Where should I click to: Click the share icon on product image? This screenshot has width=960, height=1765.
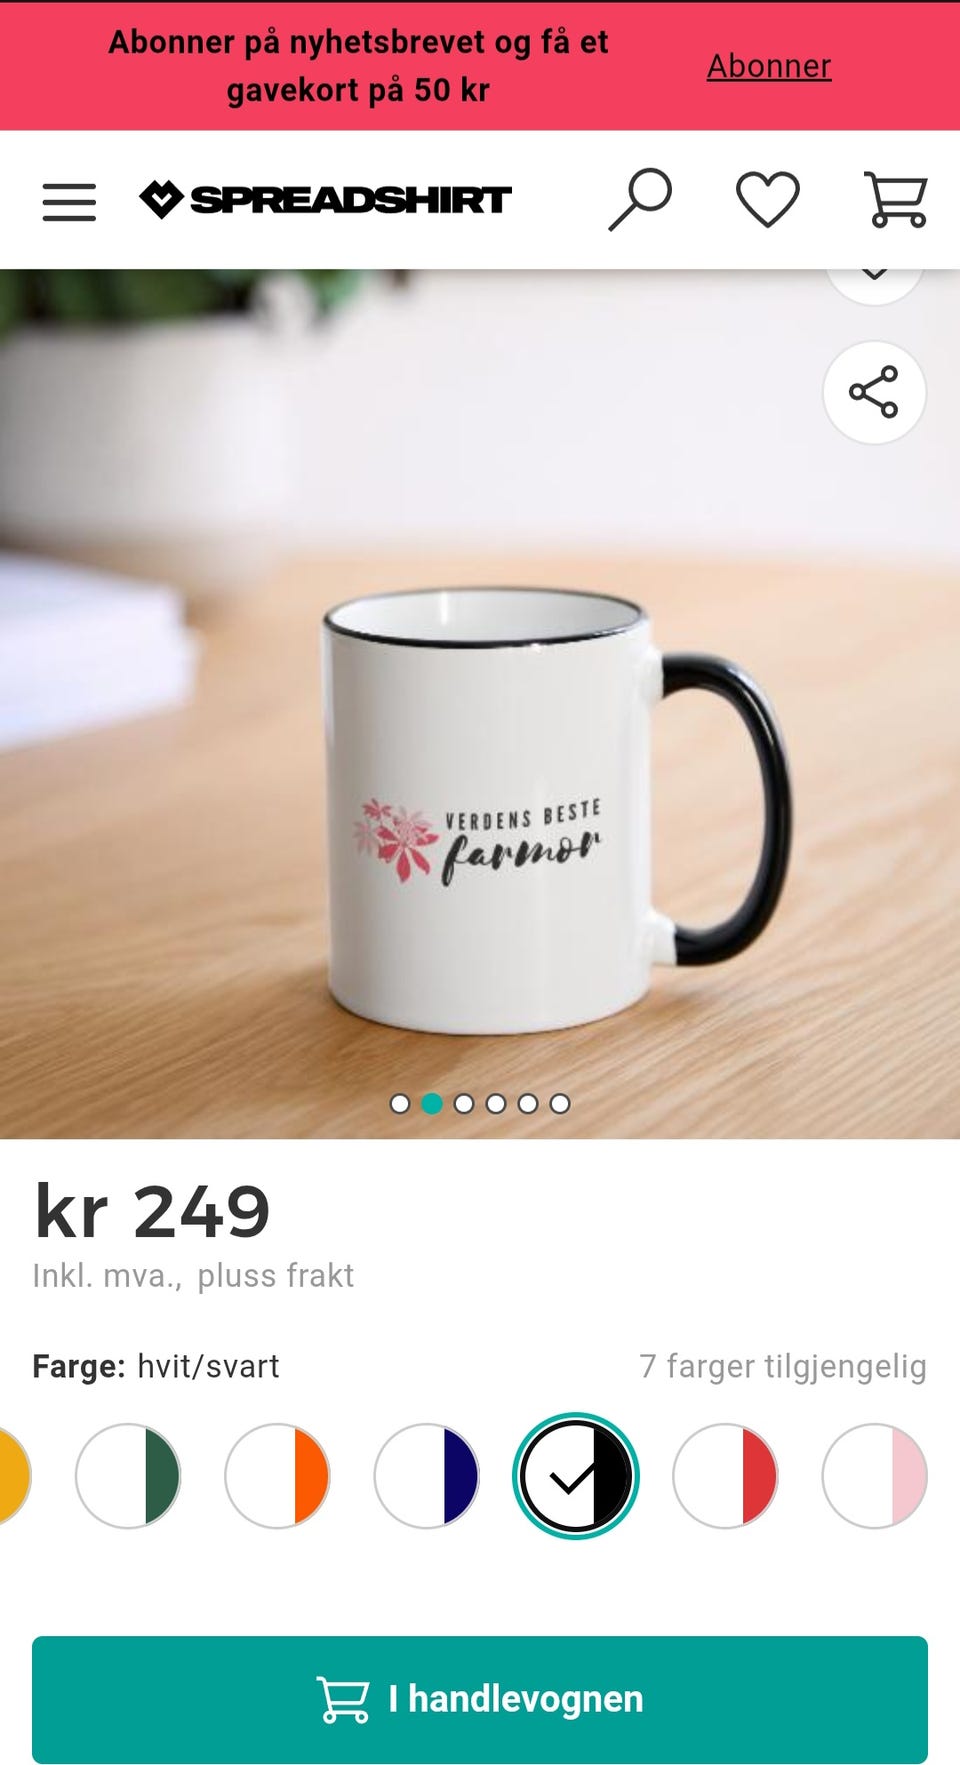tap(874, 392)
